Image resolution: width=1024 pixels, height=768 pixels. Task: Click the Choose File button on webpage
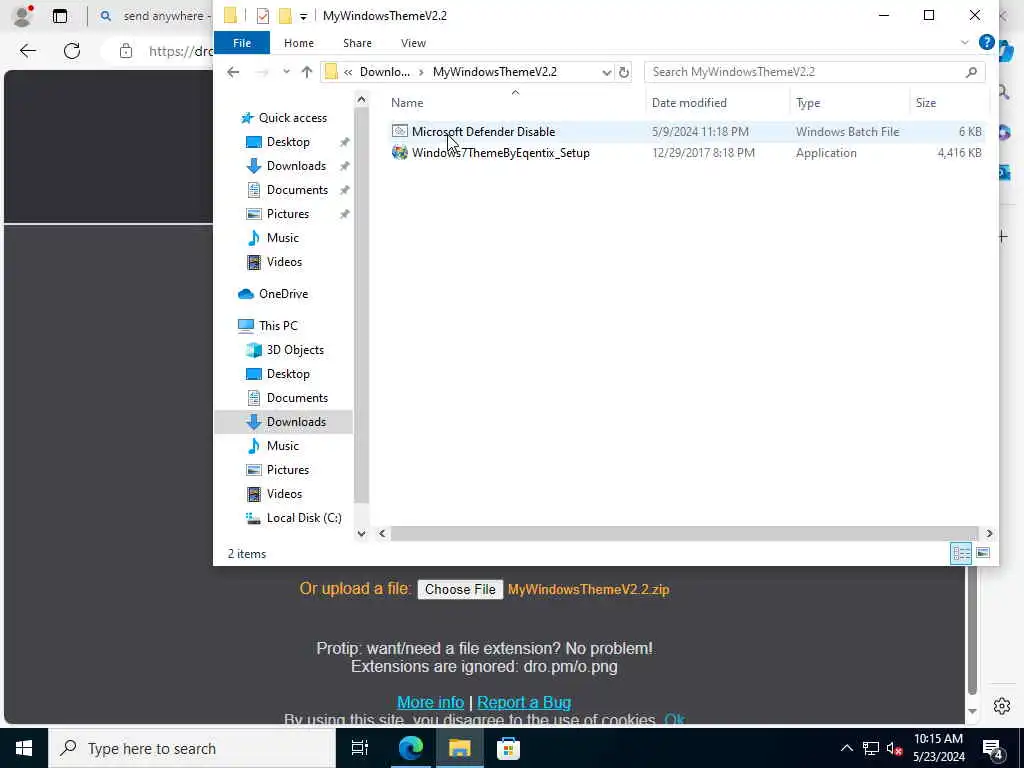pyautogui.click(x=460, y=590)
